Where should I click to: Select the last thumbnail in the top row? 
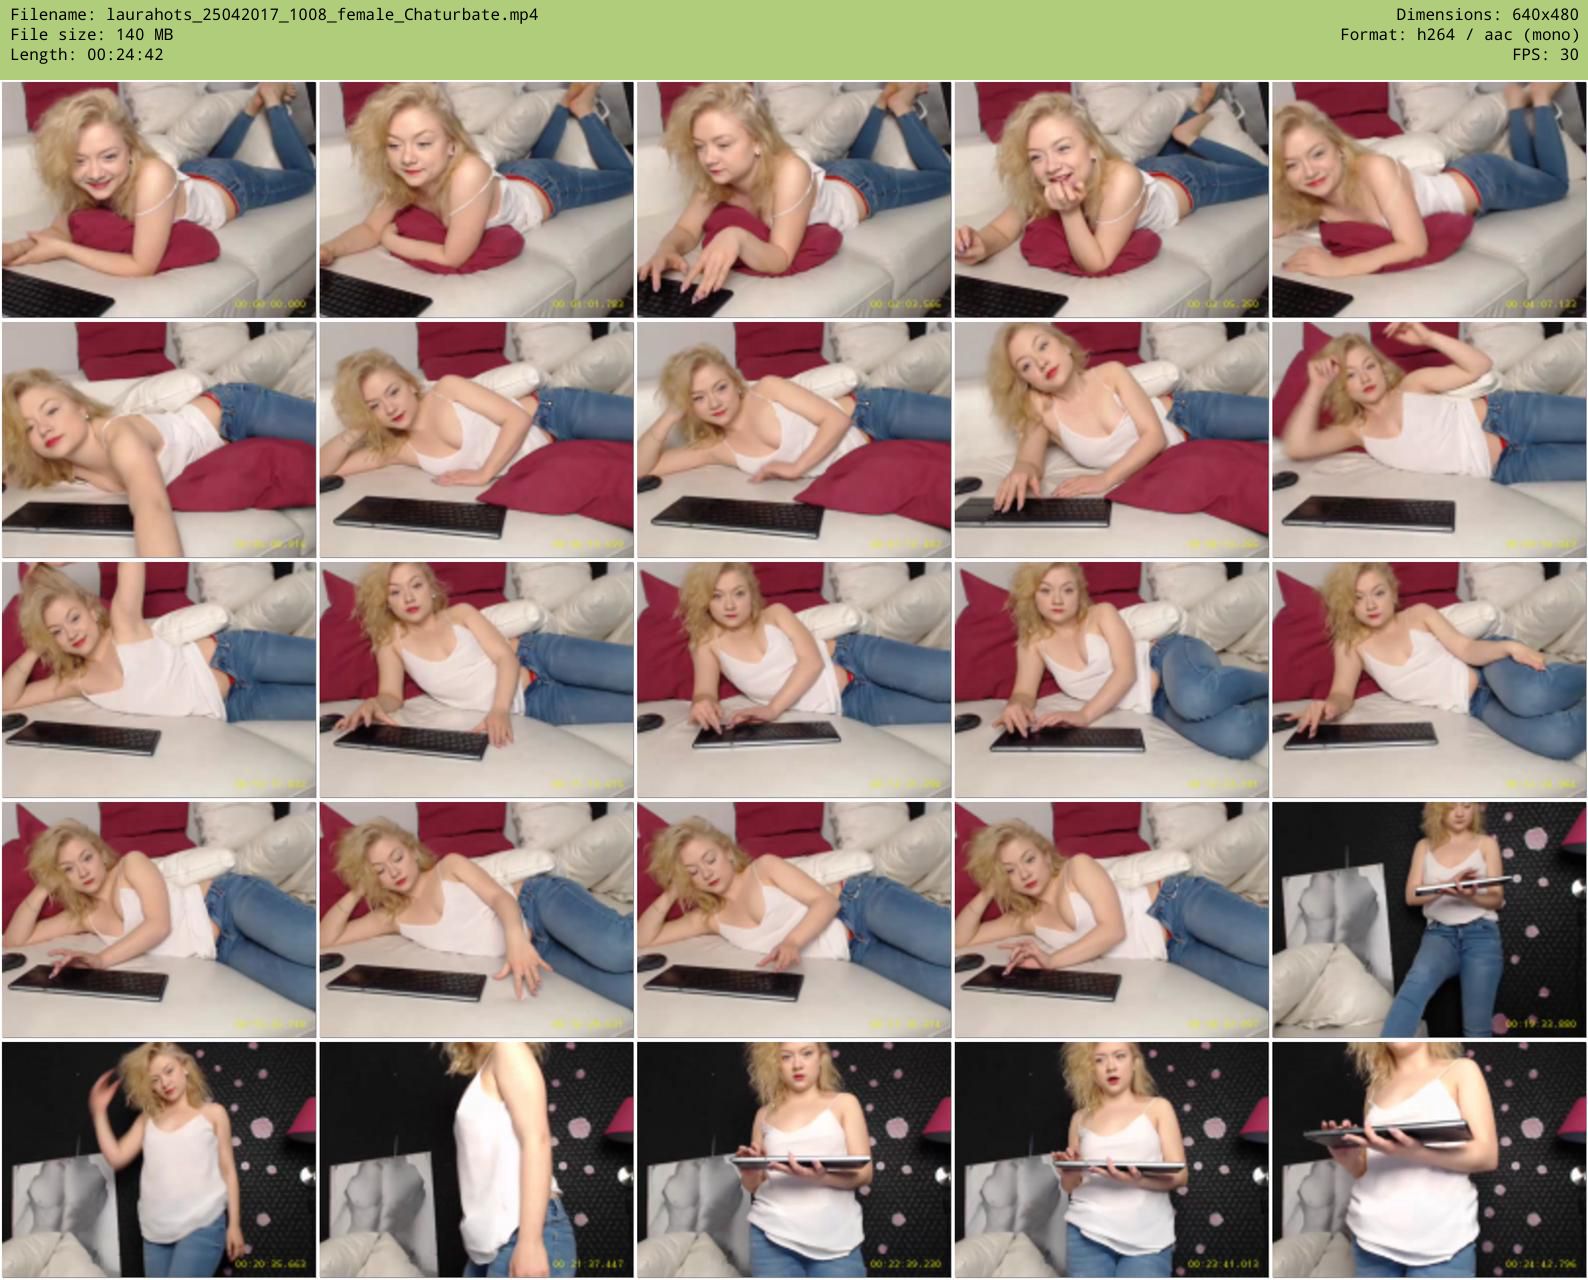[1428, 200]
